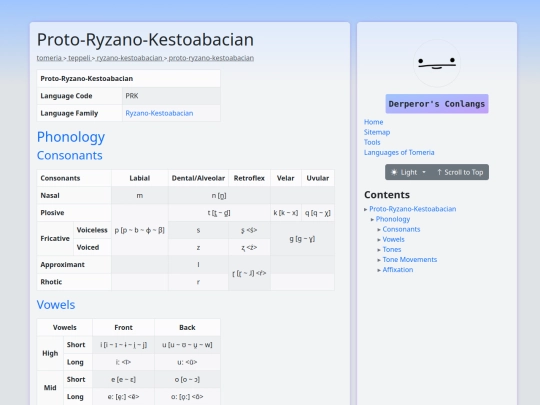Click the sun icon in Light button

[394, 172]
